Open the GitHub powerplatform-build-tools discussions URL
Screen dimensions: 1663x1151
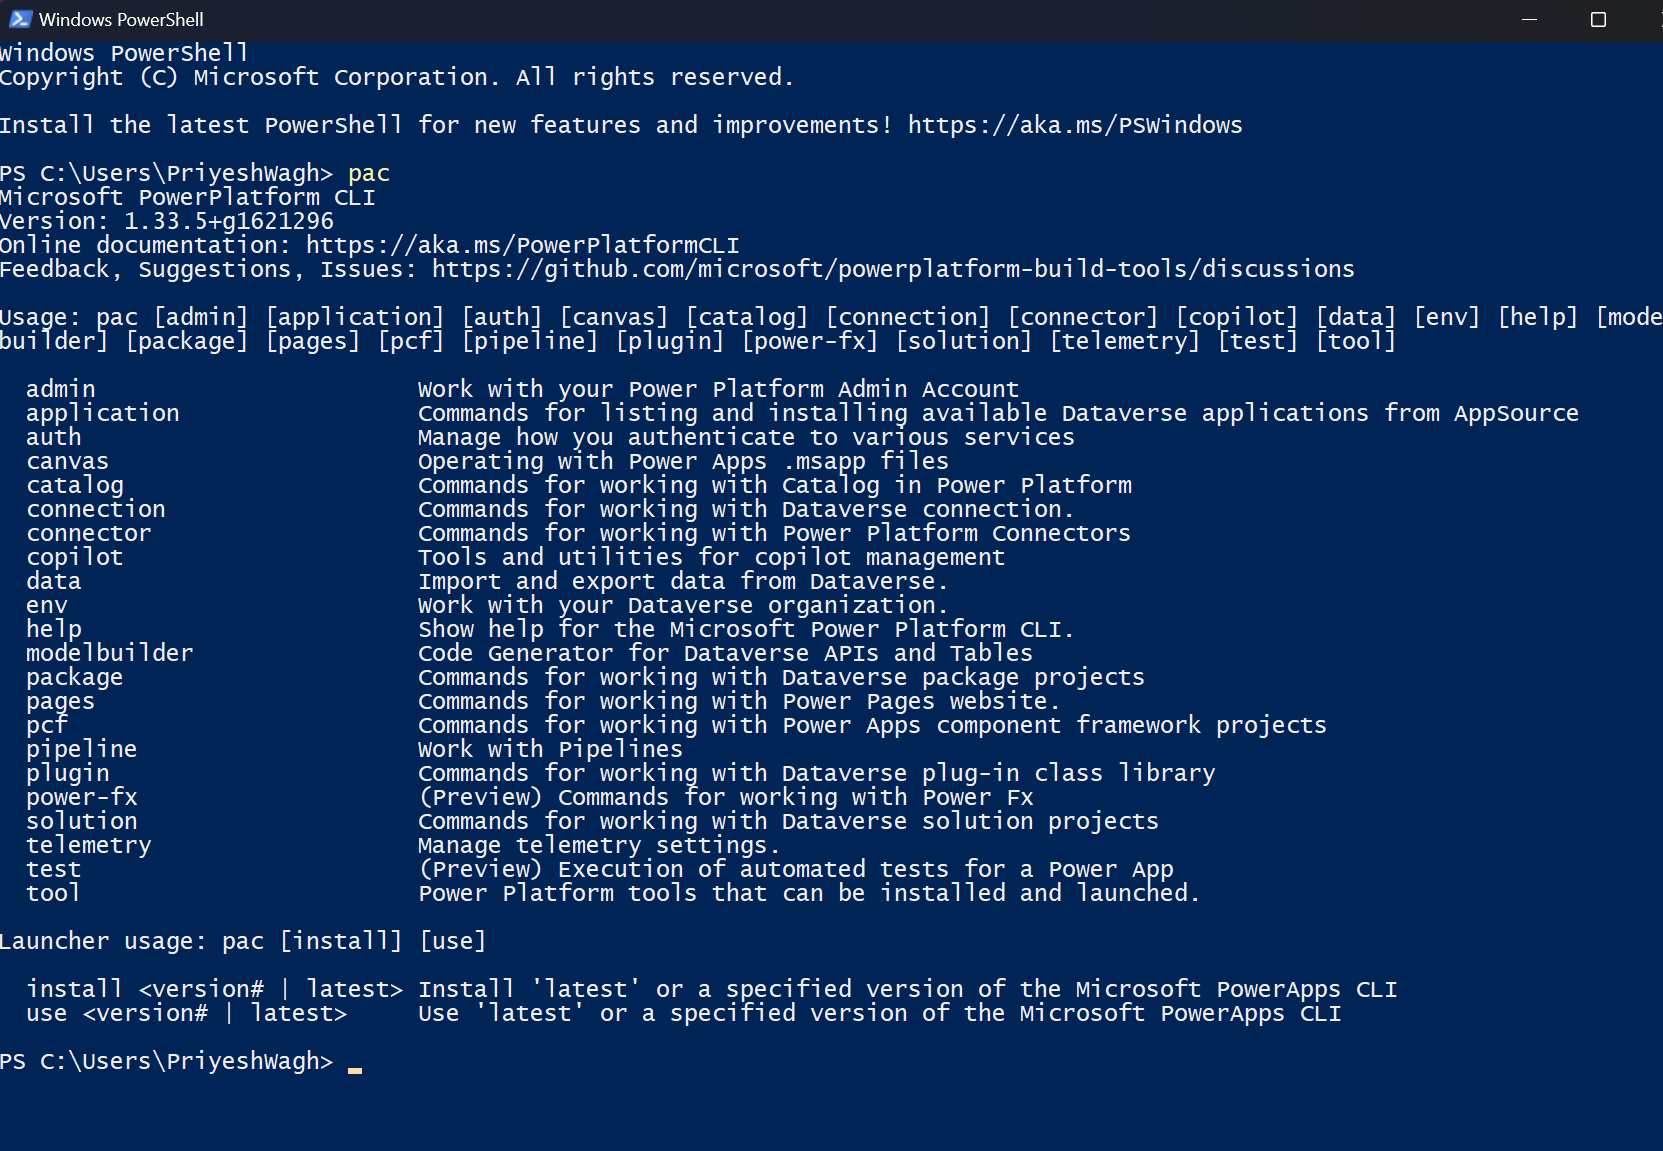[892, 270]
